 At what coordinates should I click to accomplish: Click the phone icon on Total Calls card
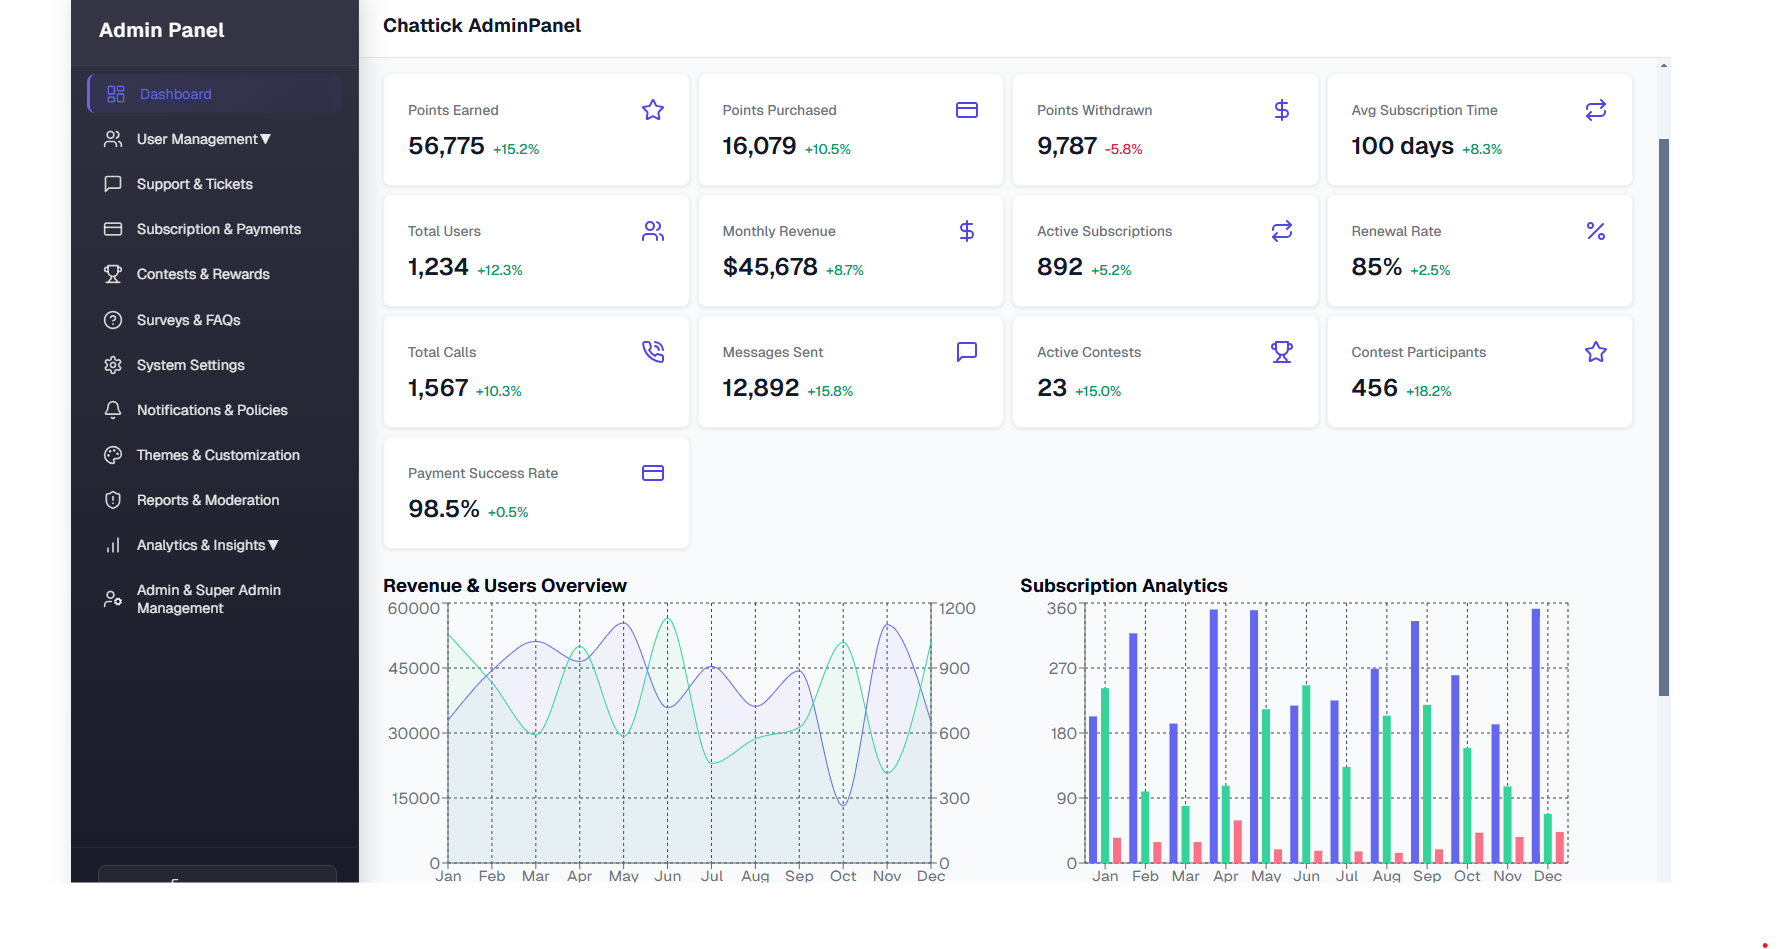click(x=653, y=351)
